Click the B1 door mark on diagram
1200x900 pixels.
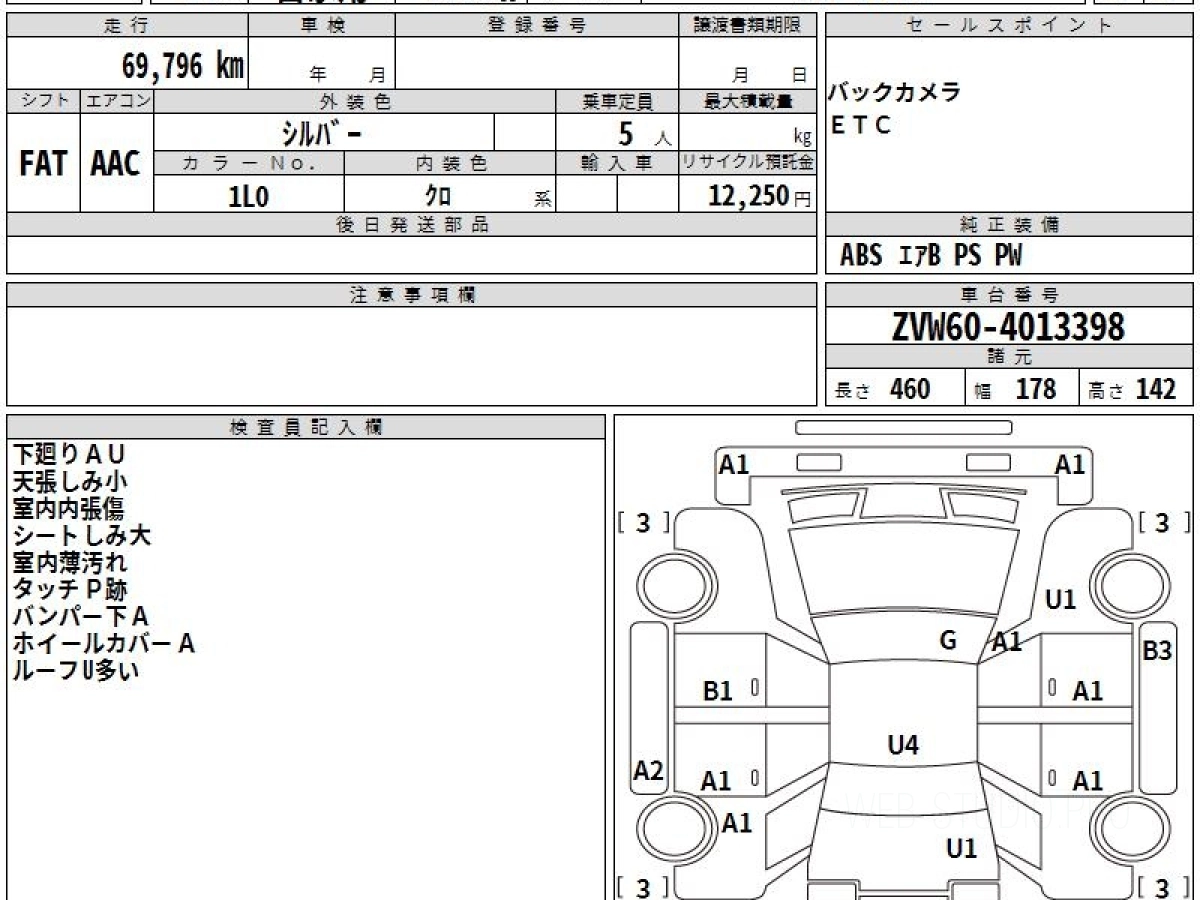(x=718, y=690)
